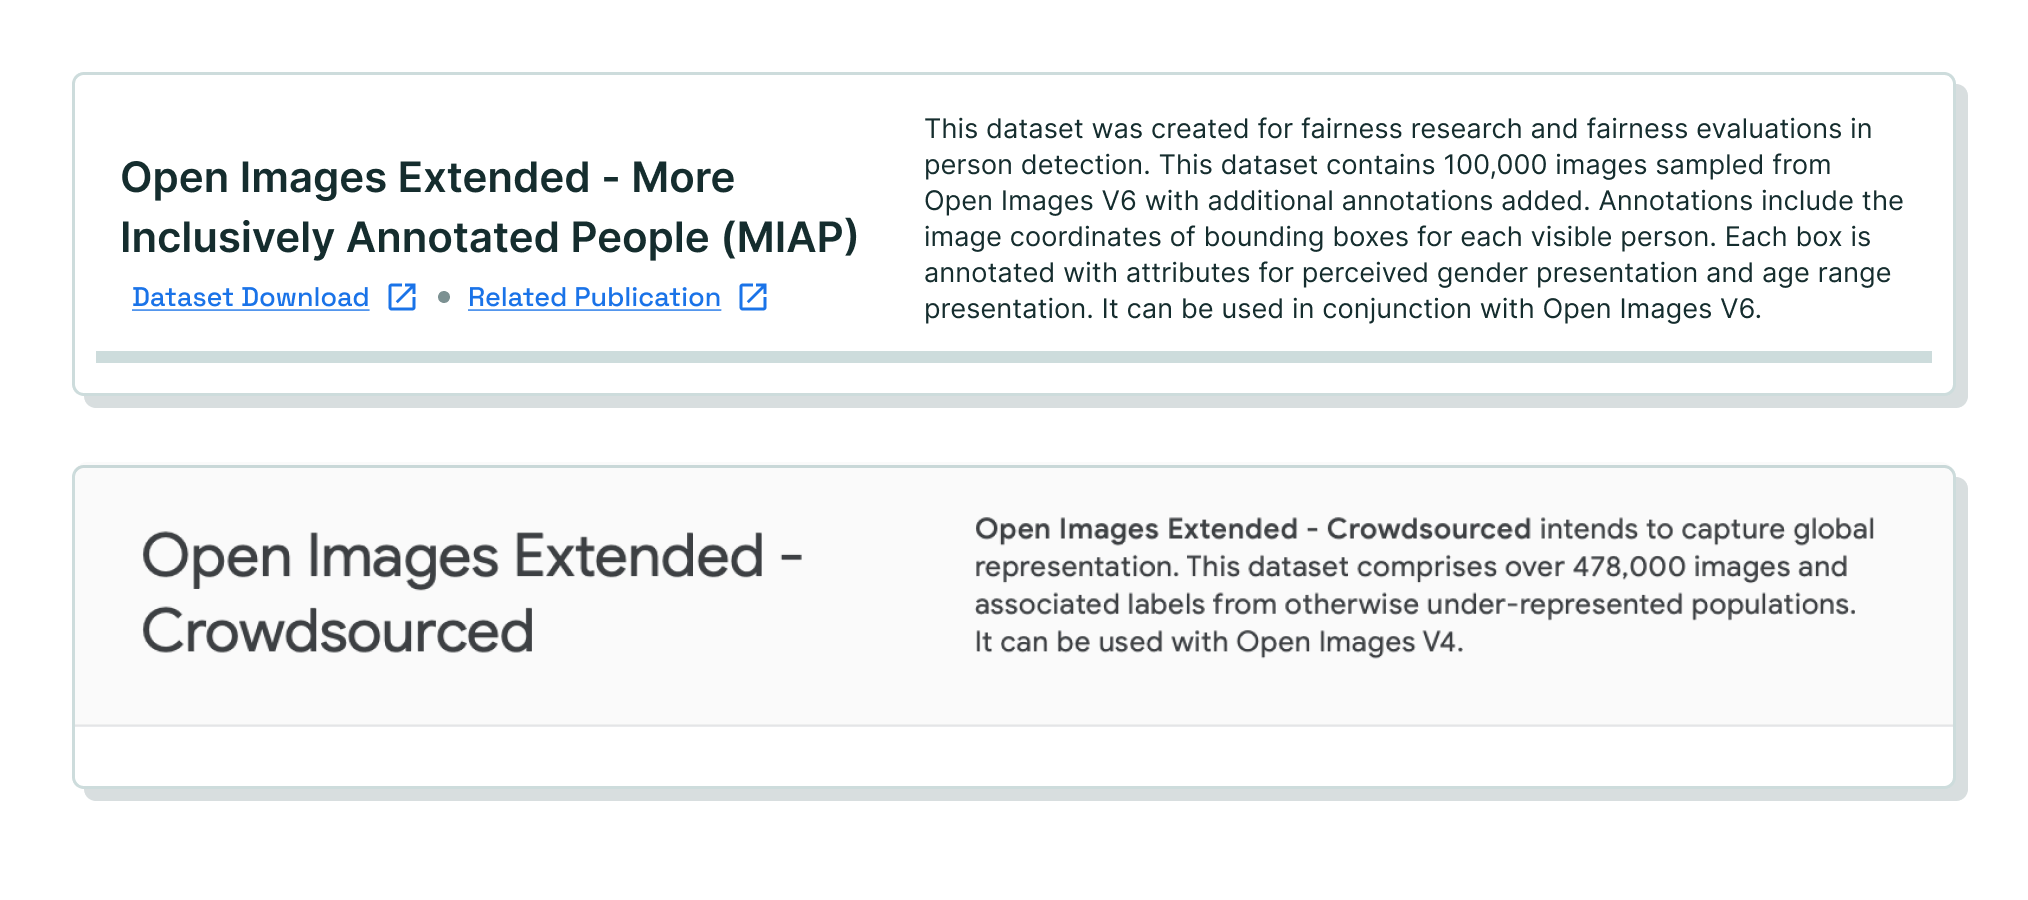Click the MIAP paragraph's first sentence about fairness research
This screenshot has width=2028, height=900.
pos(1398,147)
